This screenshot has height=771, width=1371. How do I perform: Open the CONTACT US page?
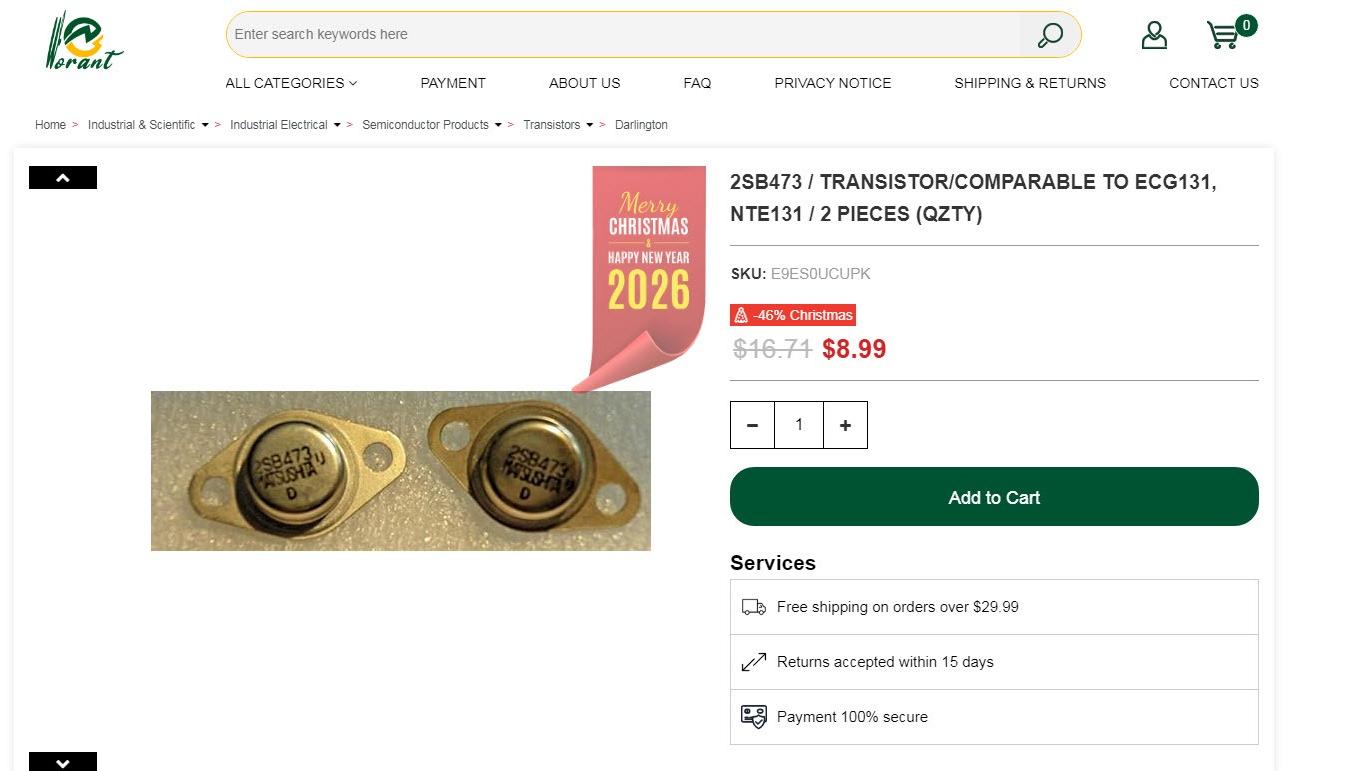[x=1213, y=83]
